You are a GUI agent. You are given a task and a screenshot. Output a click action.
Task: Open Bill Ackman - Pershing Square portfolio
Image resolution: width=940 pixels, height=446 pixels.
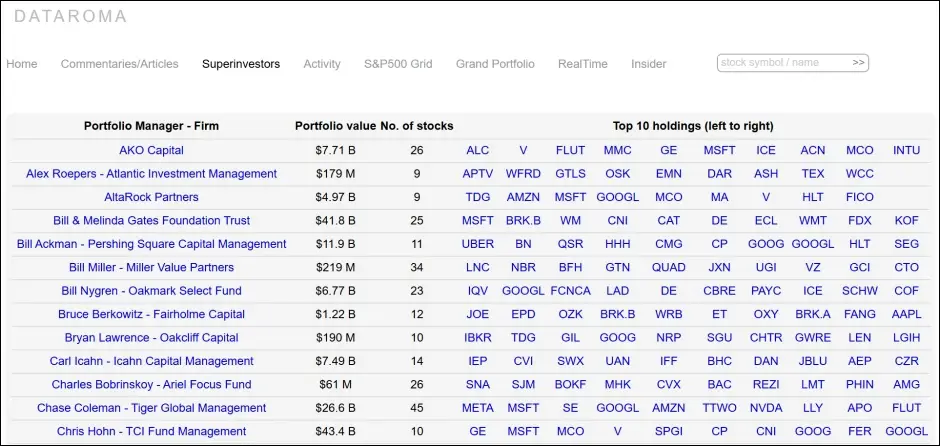pos(152,244)
